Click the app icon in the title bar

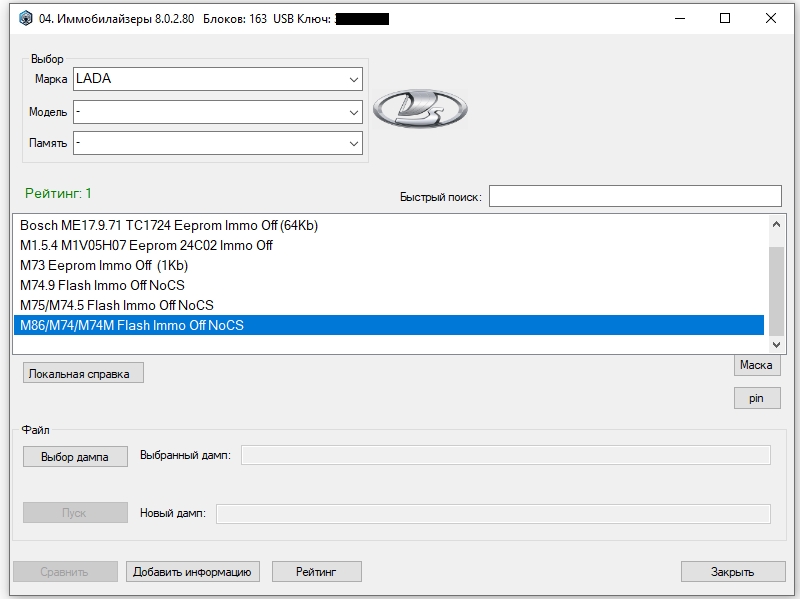26,19
